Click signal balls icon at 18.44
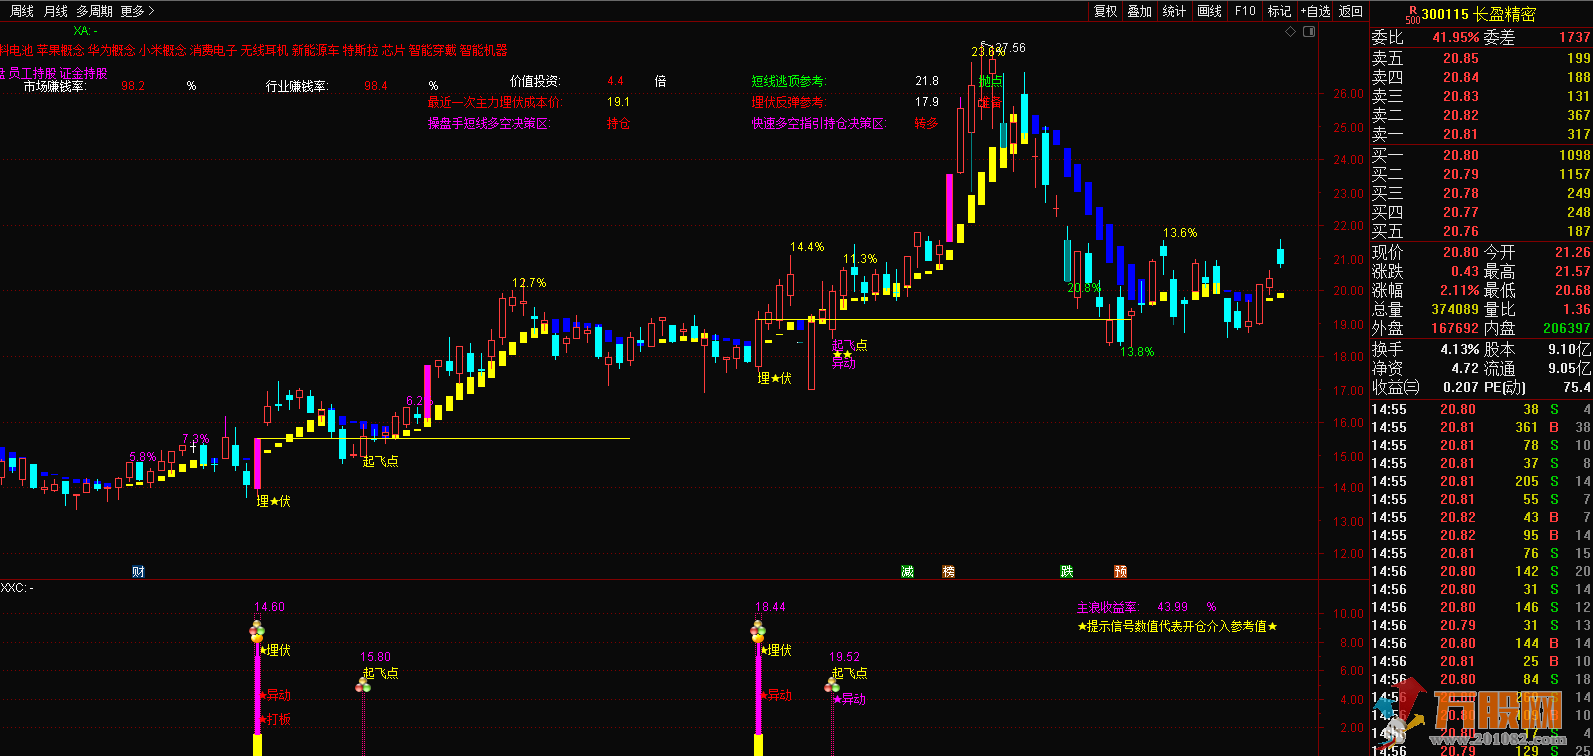This screenshot has height=756, width=1593. 757,631
